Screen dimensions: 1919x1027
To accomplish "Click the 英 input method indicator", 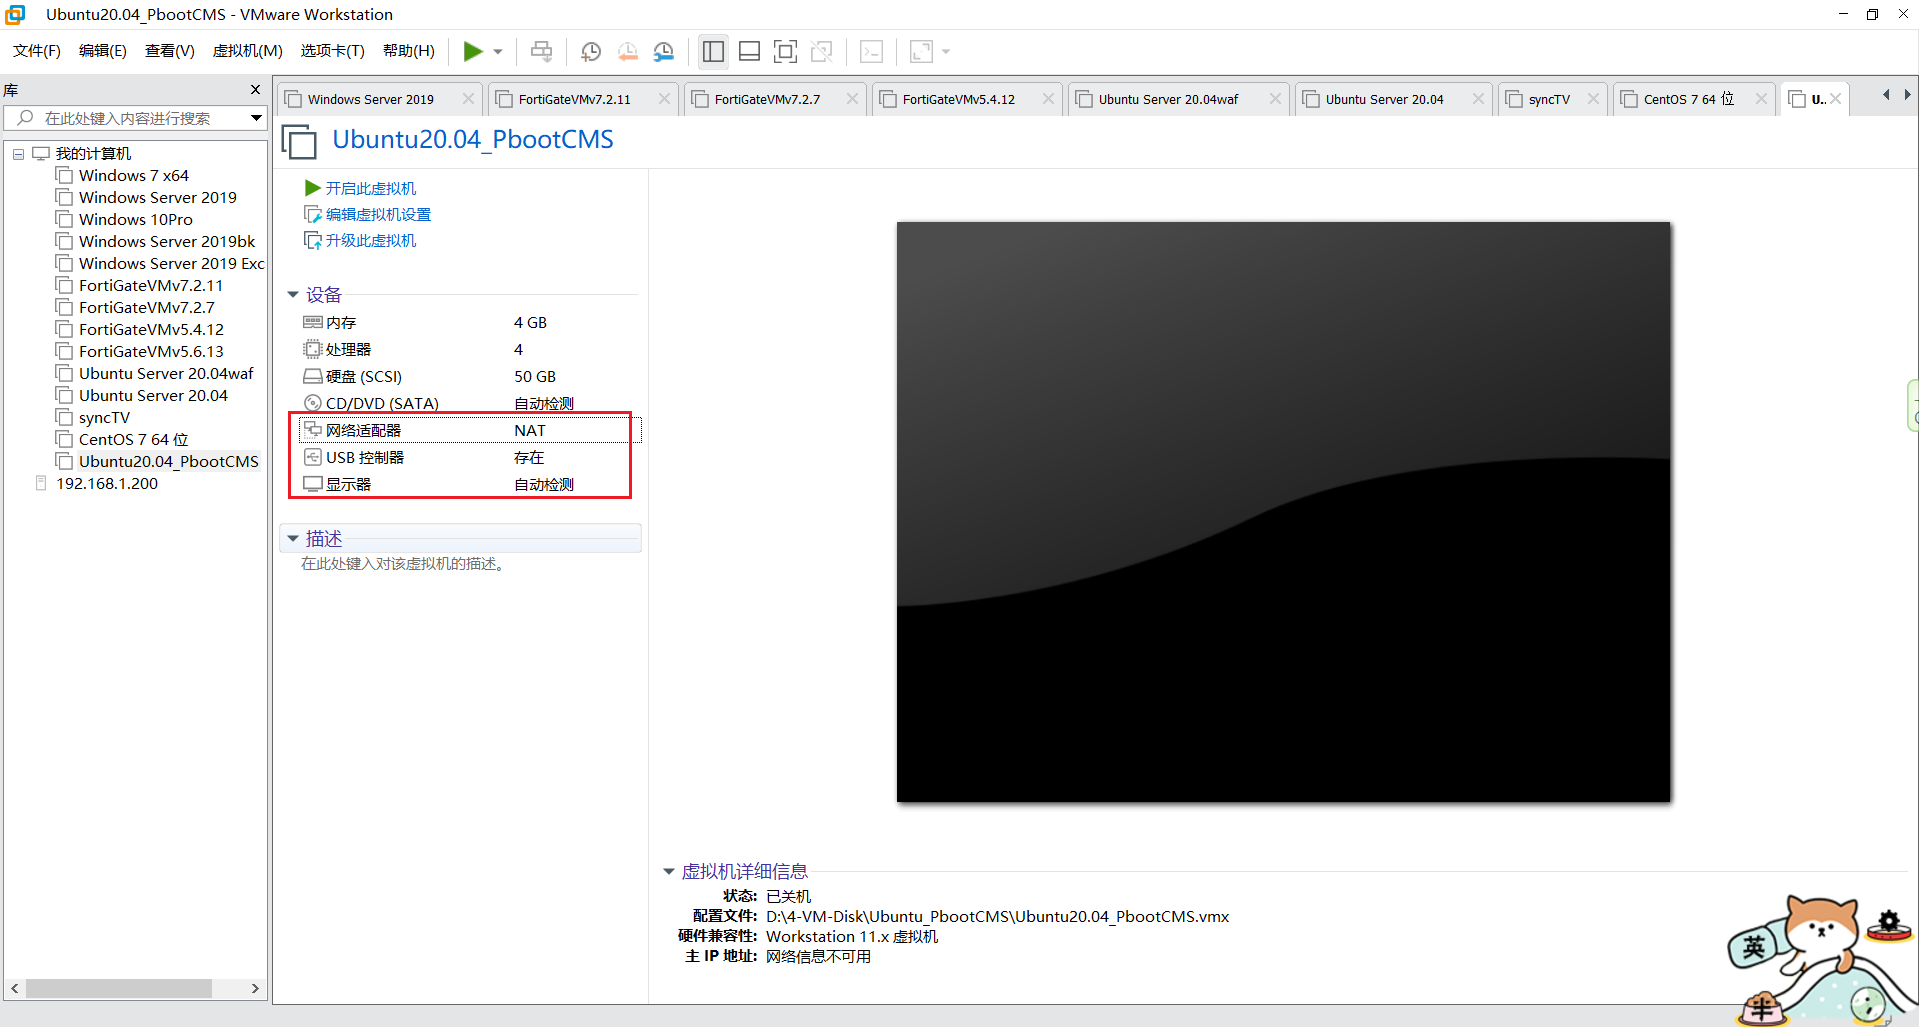I will click(x=1754, y=946).
